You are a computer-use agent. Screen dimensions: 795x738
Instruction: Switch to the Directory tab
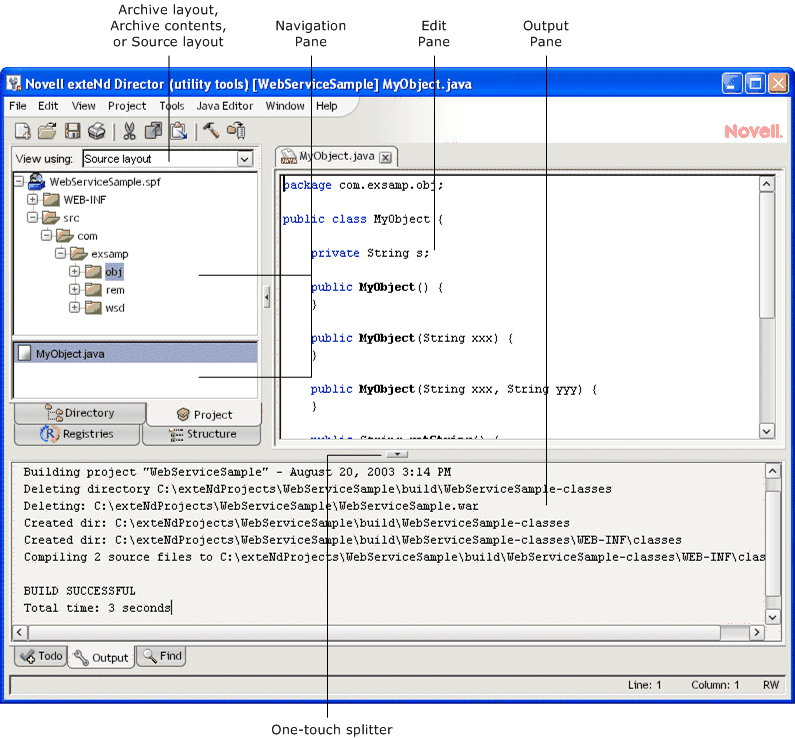[80, 413]
